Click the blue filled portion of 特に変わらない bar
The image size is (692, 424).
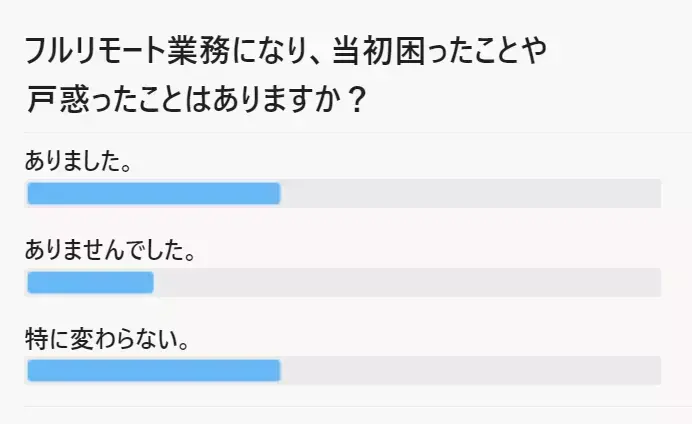point(154,371)
